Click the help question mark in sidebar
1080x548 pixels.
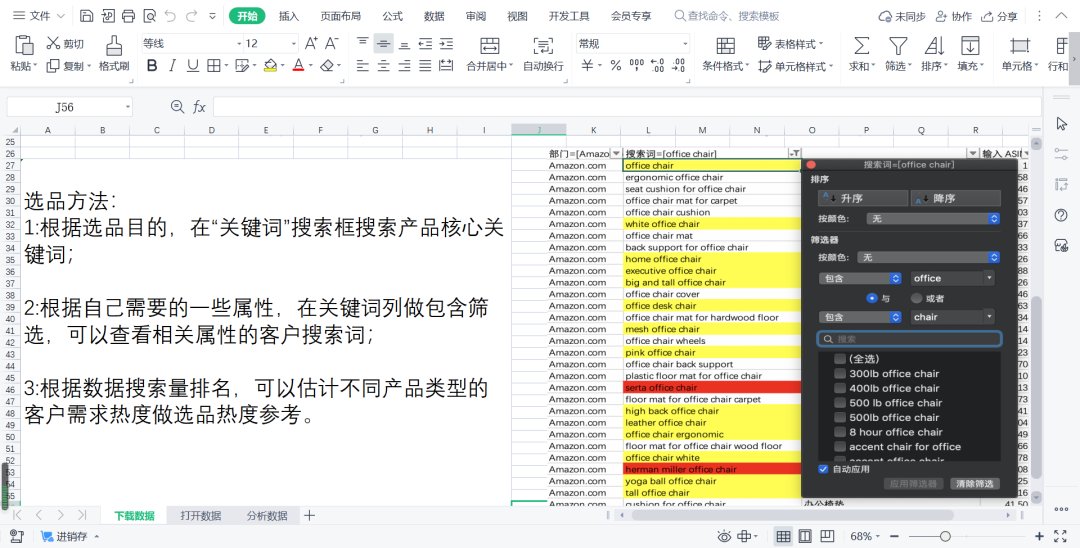[x=1061, y=215]
